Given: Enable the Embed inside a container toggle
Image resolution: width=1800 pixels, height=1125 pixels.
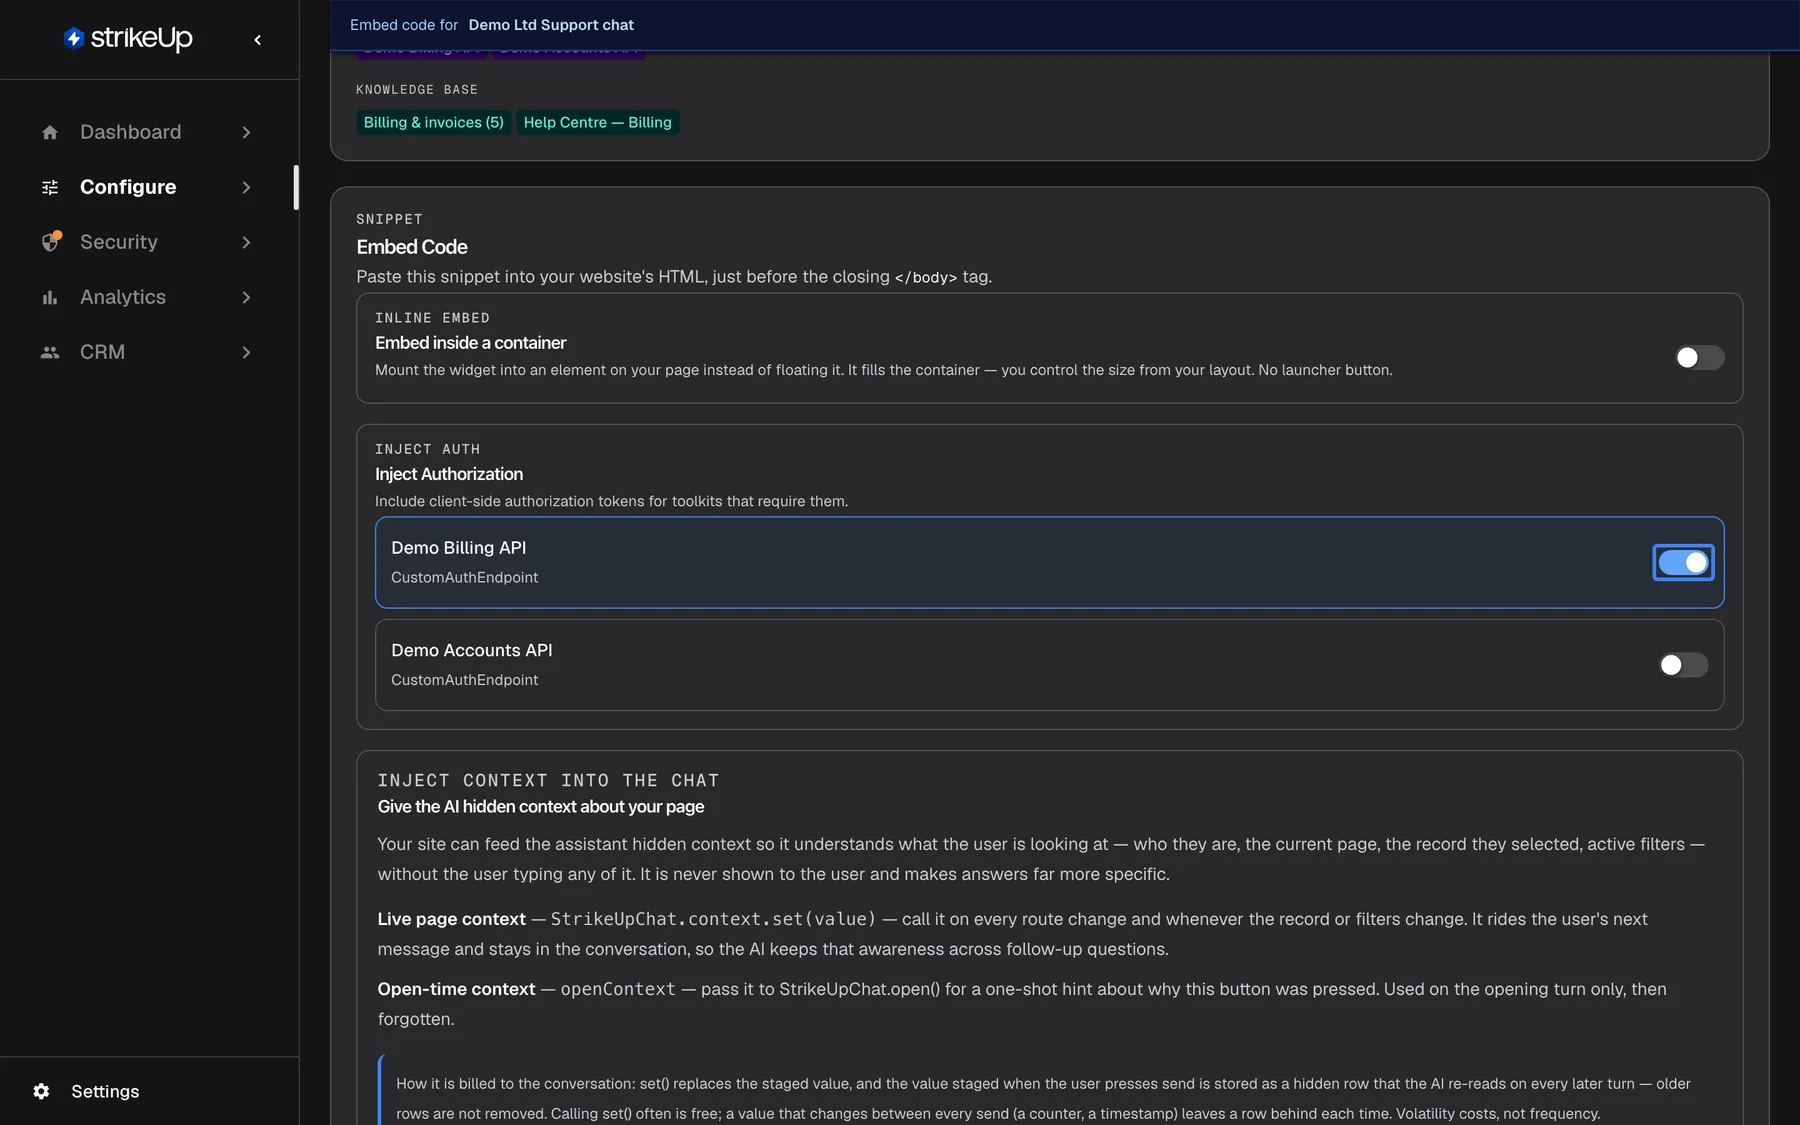Looking at the screenshot, I should click(1700, 357).
